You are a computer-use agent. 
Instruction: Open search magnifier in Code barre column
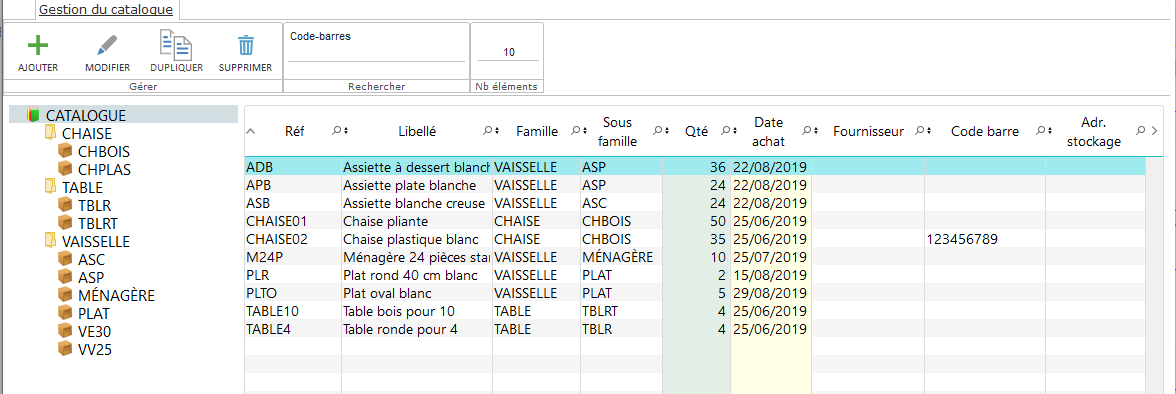pyautogui.click(x=1041, y=131)
